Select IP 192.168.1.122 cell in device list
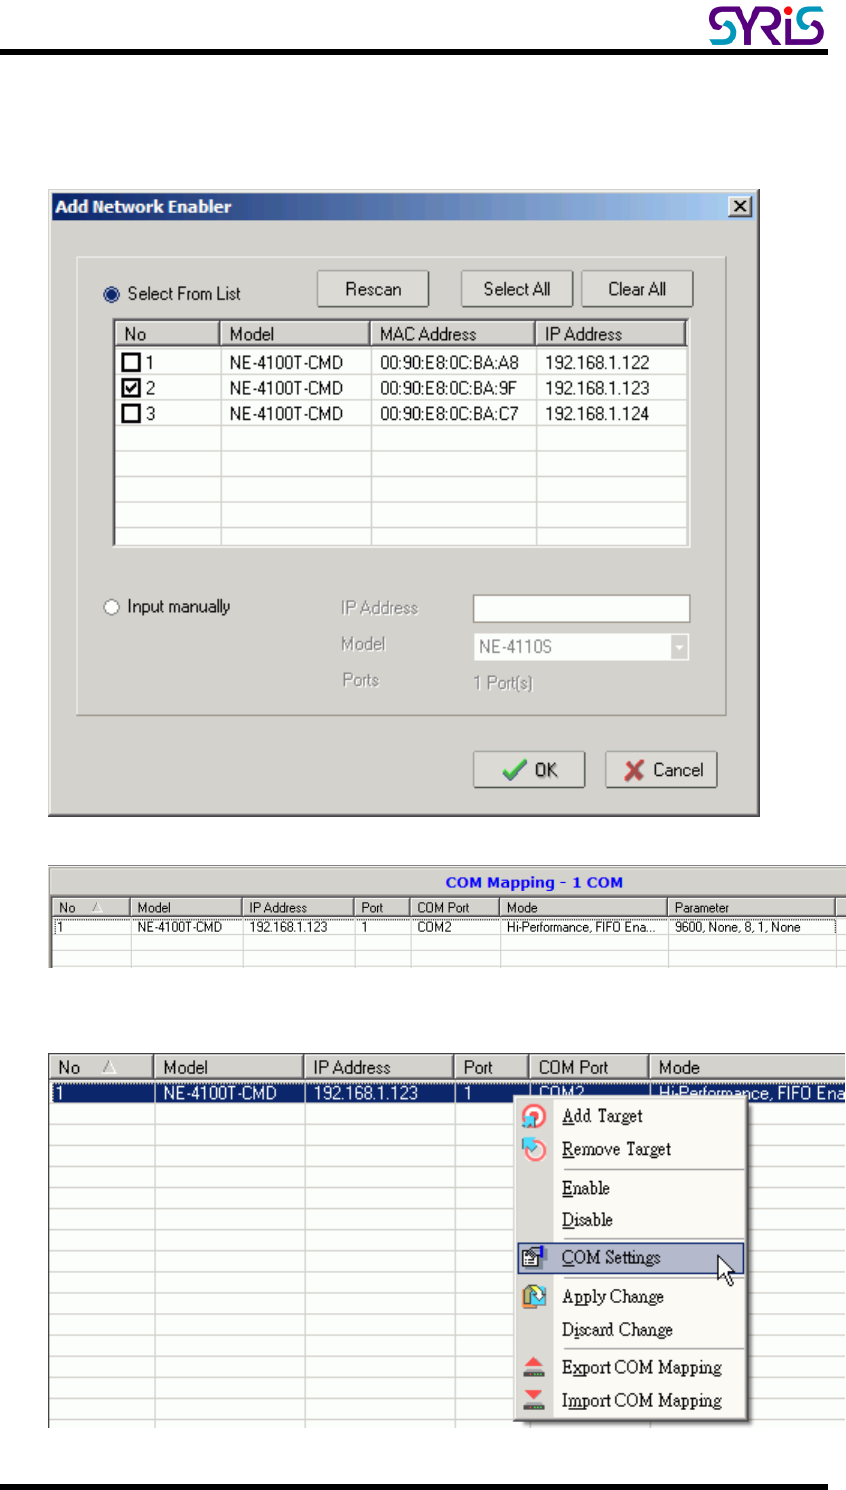 pos(597,362)
